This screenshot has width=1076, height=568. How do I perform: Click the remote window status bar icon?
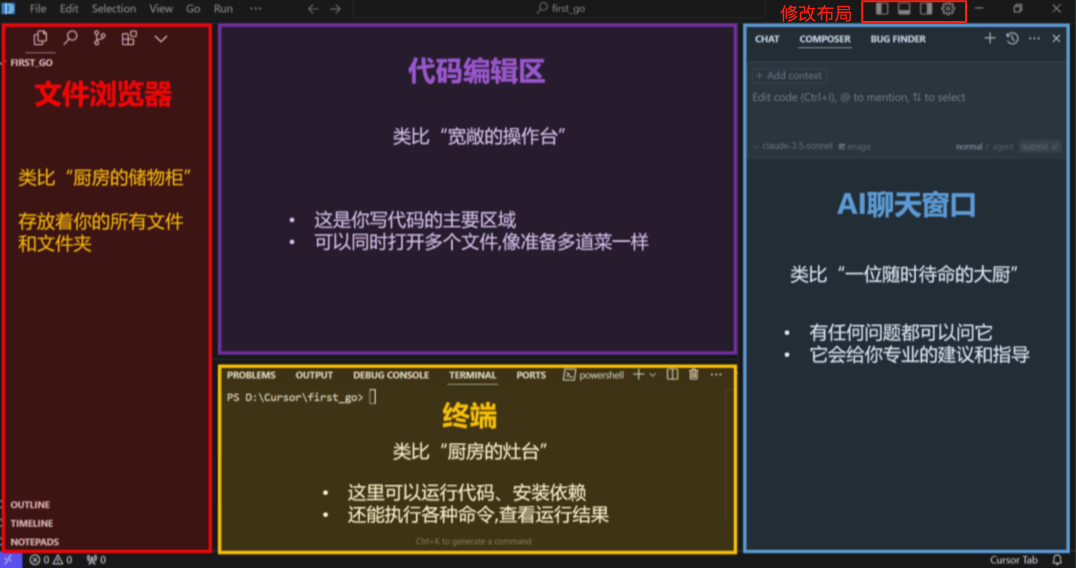pyautogui.click(x=10, y=560)
